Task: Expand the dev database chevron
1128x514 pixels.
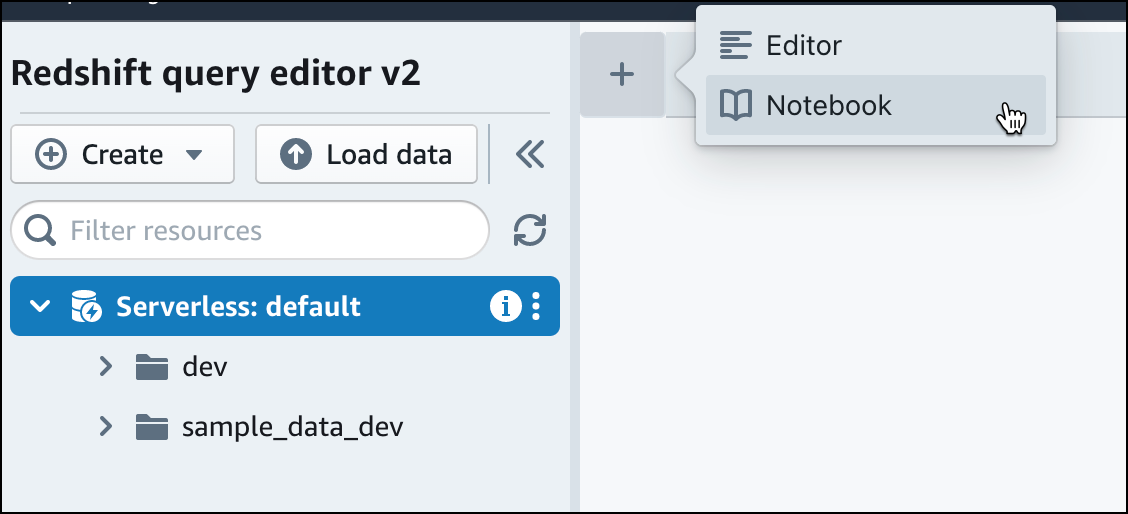Action: pyautogui.click(x=106, y=367)
